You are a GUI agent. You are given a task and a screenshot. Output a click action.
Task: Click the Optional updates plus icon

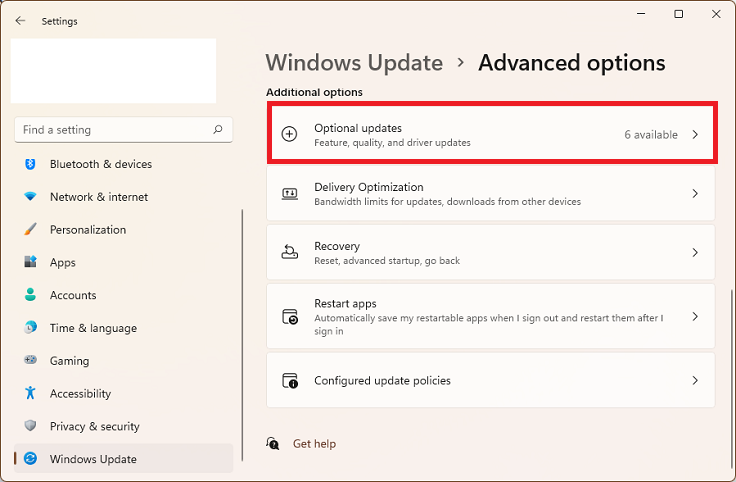[x=289, y=134]
